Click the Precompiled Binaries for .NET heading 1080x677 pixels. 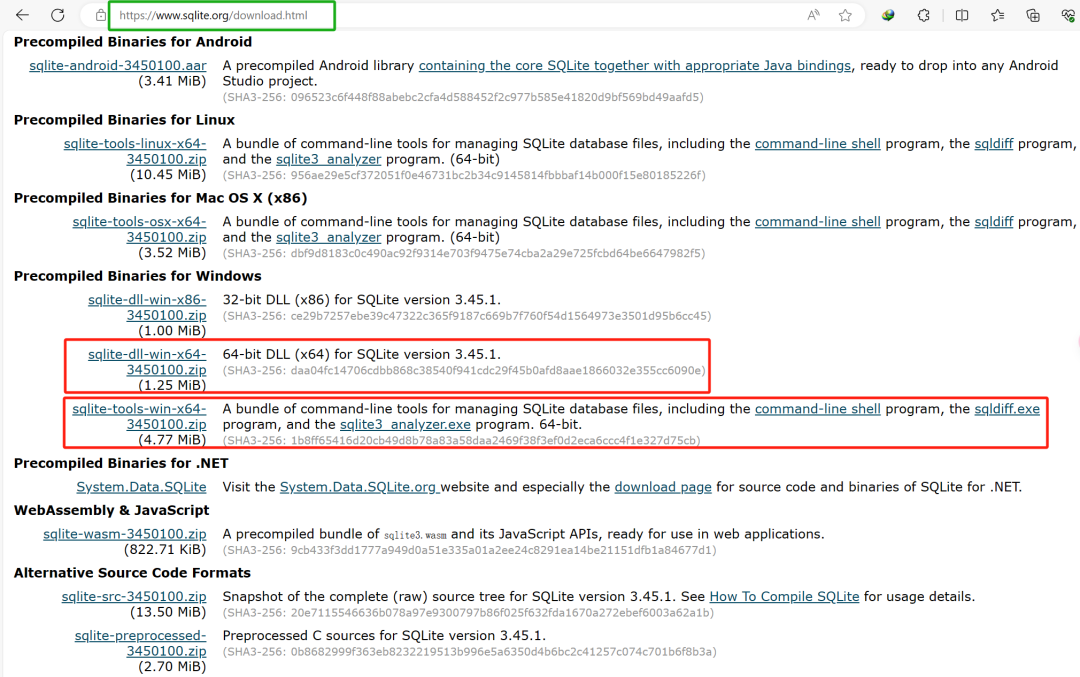121,464
